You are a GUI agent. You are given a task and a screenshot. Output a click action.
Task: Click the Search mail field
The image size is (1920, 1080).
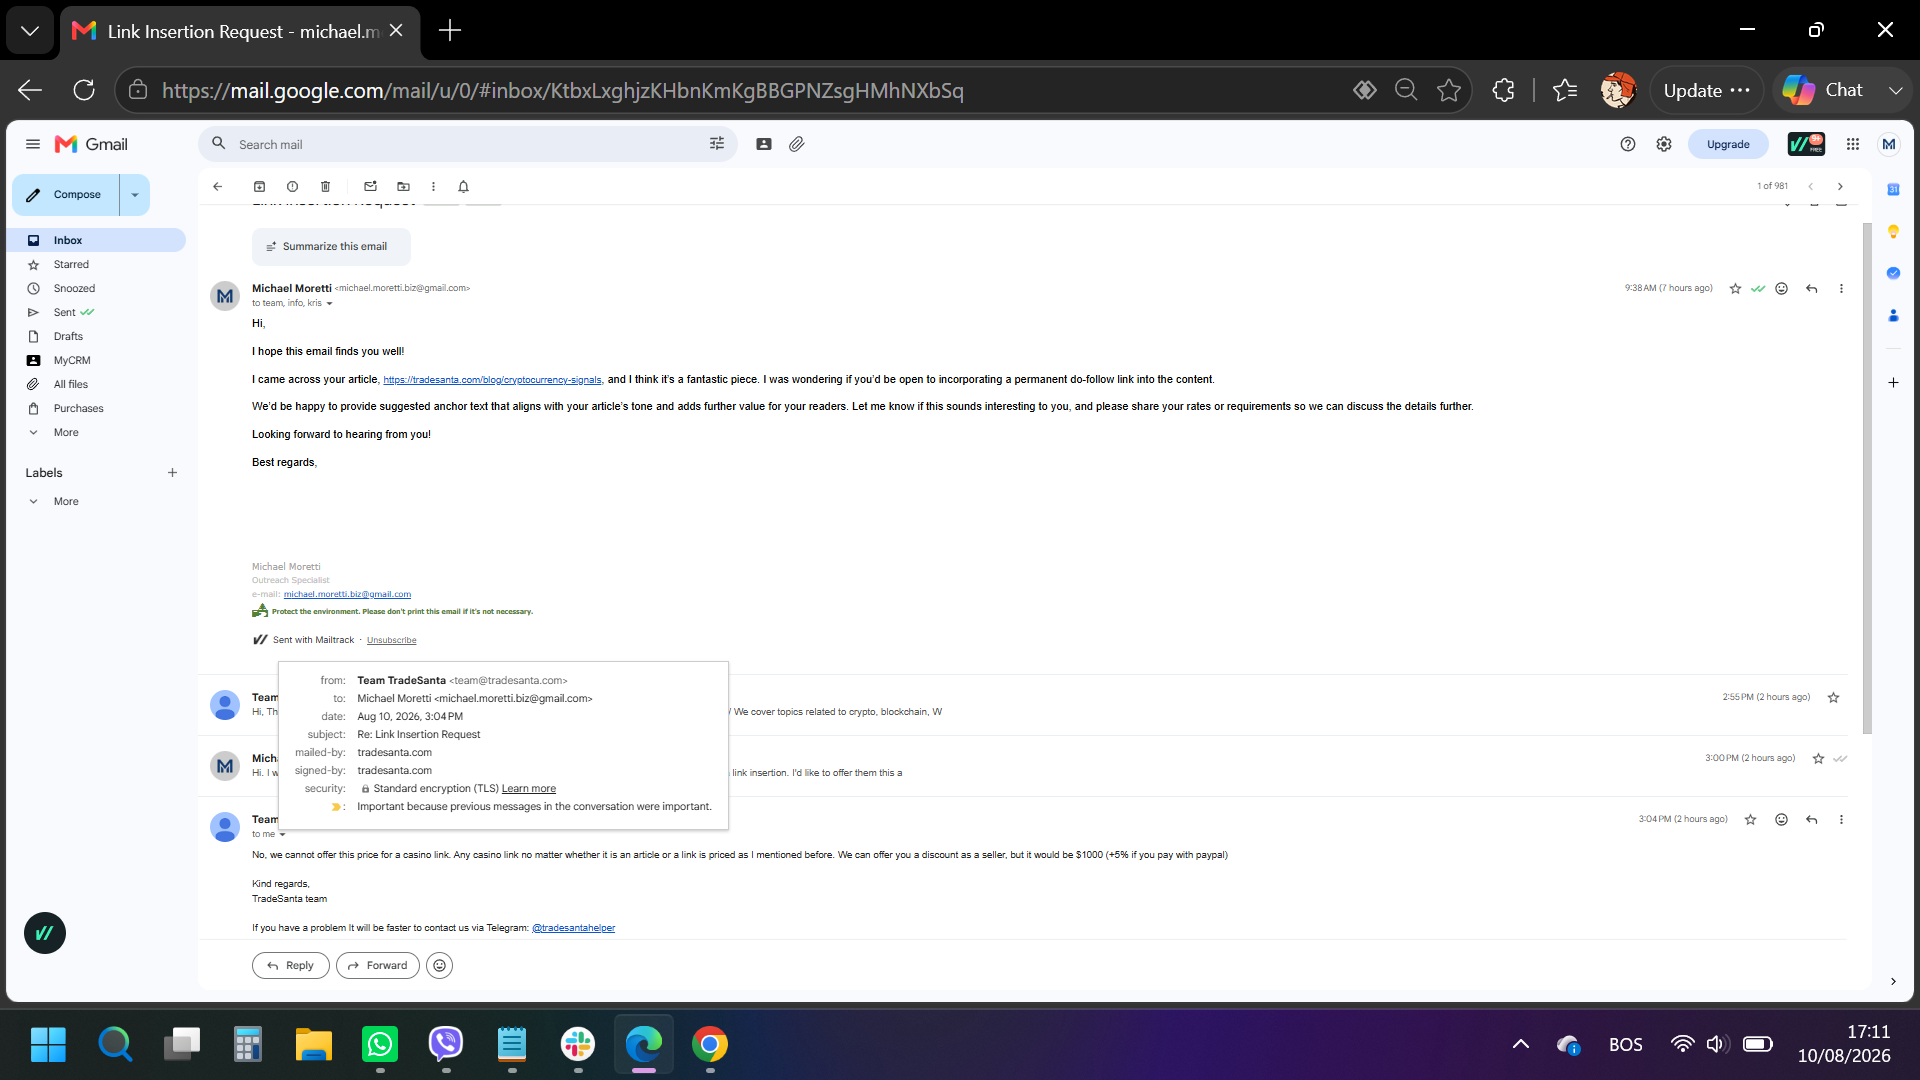[468, 144]
